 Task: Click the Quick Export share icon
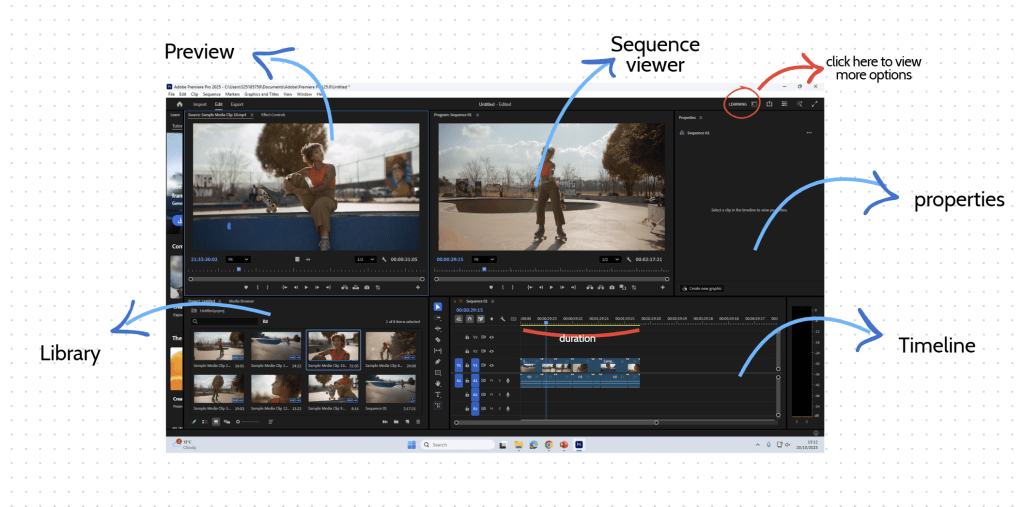pyautogui.click(x=769, y=104)
